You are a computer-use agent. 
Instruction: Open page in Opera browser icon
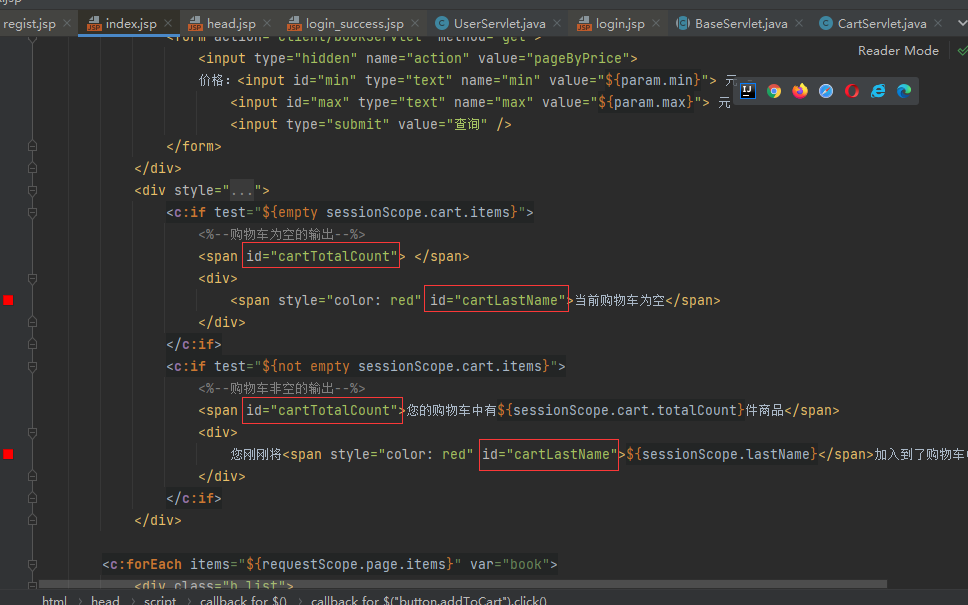coord(852,91)
